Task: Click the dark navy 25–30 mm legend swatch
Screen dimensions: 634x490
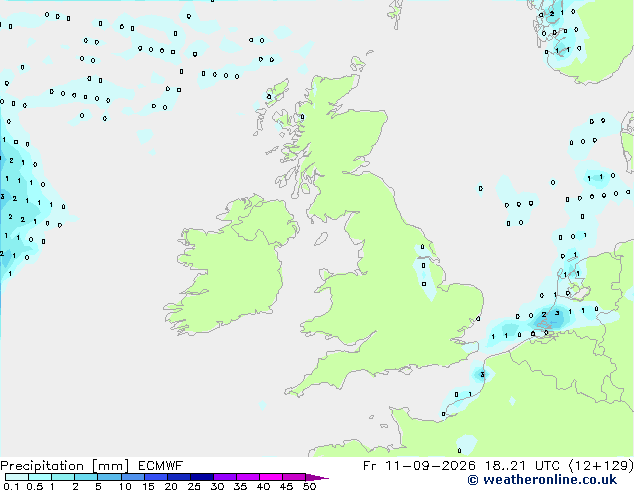Action: pyautogui.click(x=202, y=477)
